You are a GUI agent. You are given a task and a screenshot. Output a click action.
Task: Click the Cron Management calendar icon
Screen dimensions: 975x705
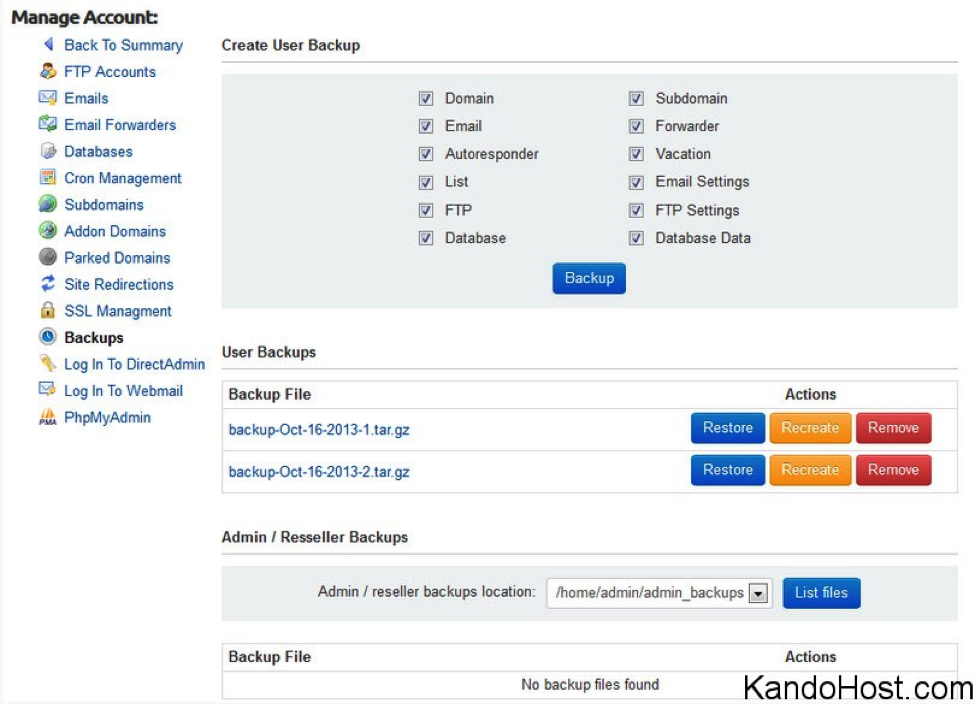click(48, 177)
